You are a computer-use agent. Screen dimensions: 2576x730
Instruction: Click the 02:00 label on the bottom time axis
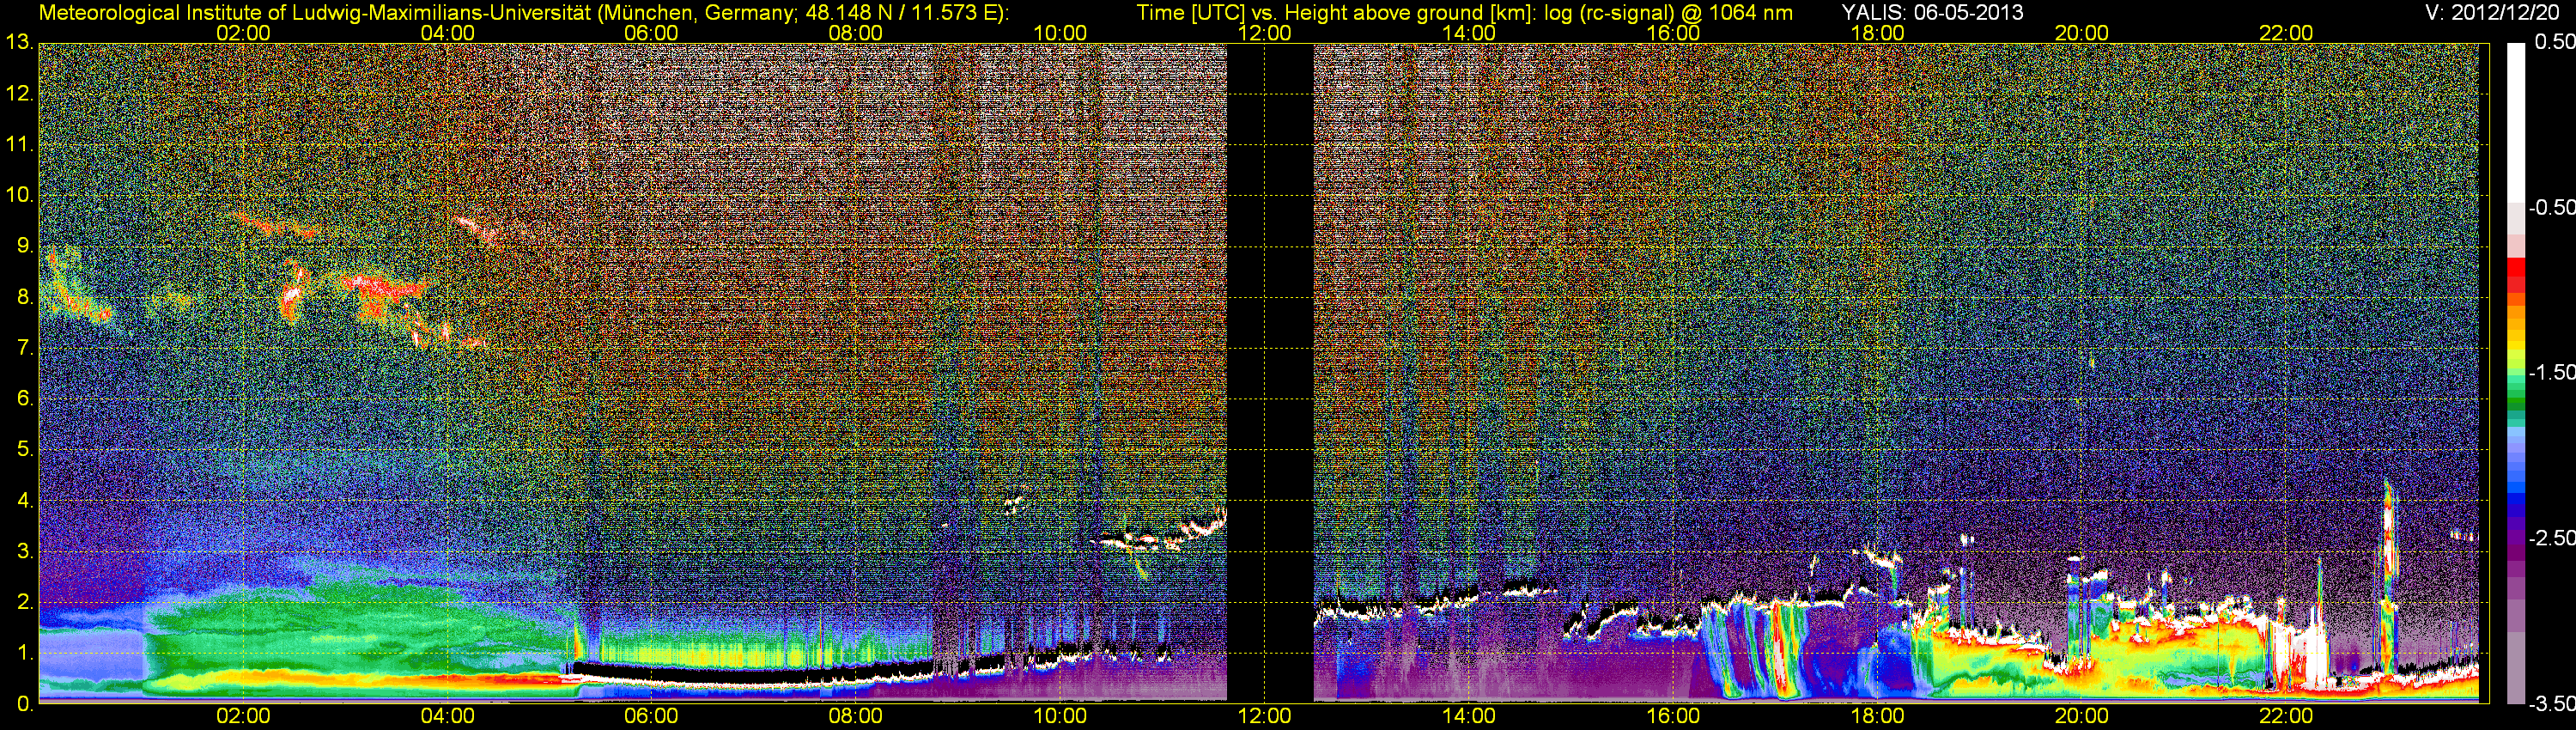pyautogui.click(x=243, y=717)
